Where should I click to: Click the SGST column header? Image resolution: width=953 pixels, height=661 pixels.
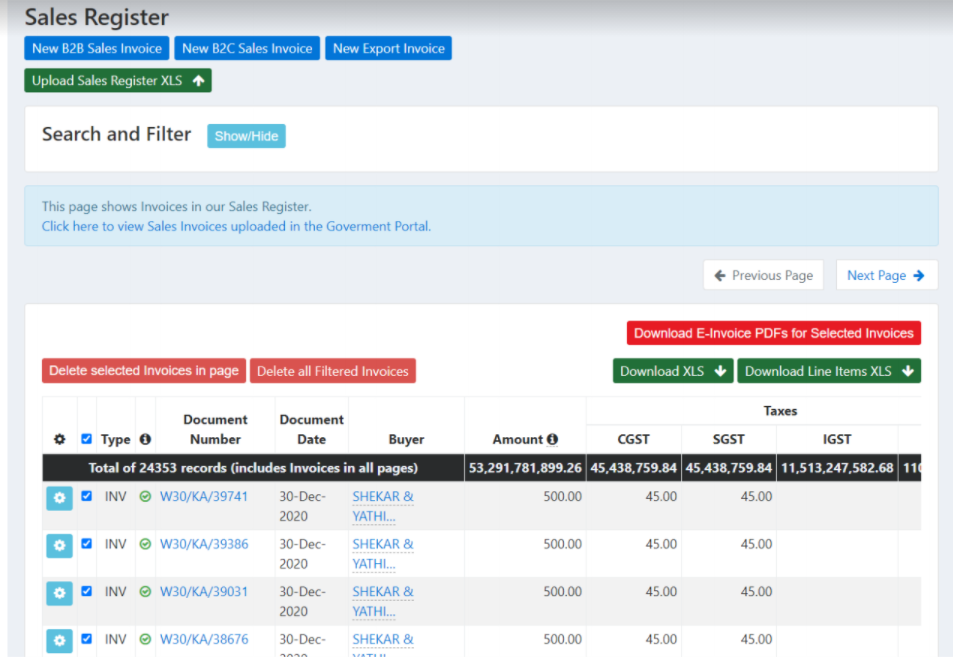click(x=728, y=439)
